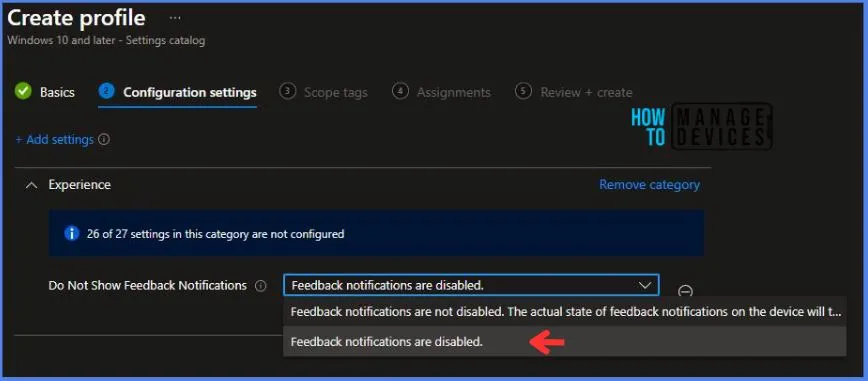Remove the setting with the minus circle icon
Viewport: 868px width, 381px height.
tap(685, 291)
